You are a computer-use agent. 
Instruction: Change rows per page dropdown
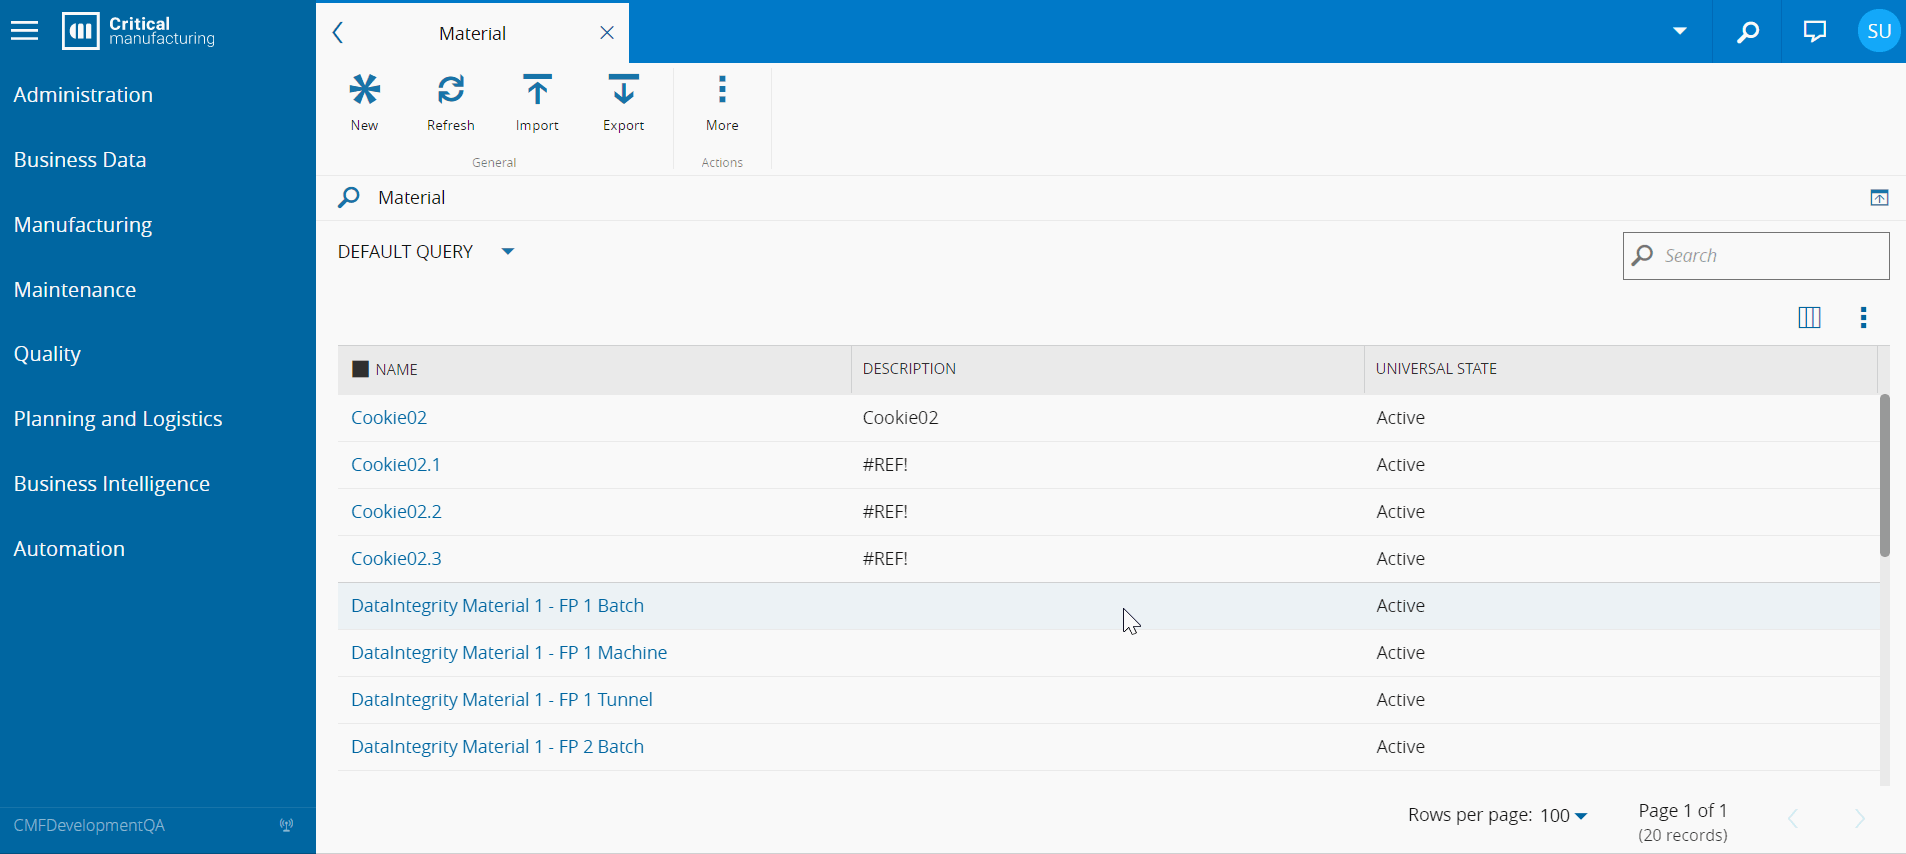pos(1564,816)
